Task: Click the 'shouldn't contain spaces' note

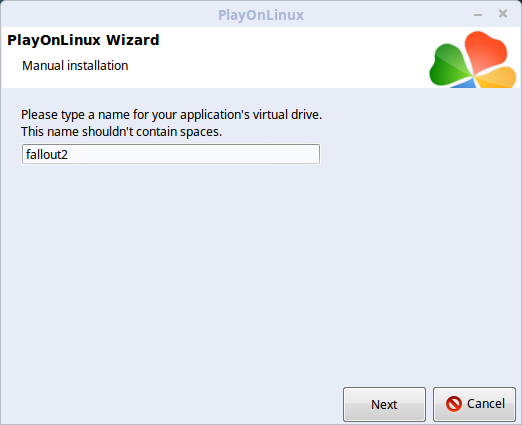Action: tap(121, 132)
